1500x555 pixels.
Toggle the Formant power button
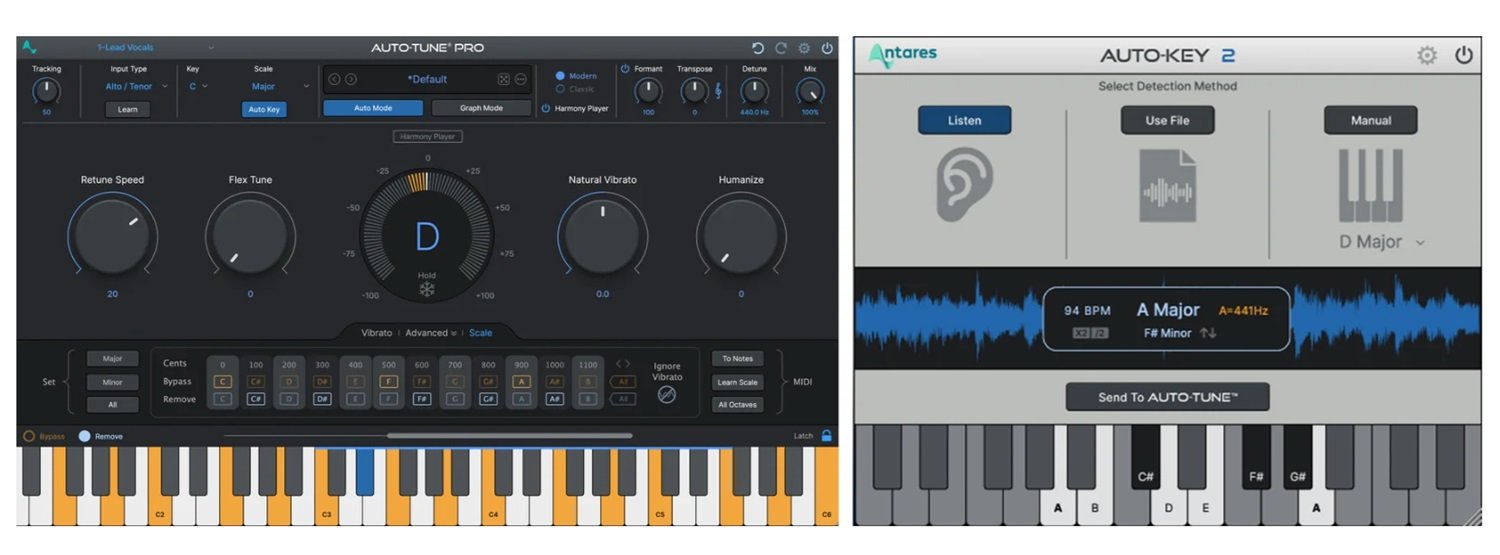click(x=626, y=69)
